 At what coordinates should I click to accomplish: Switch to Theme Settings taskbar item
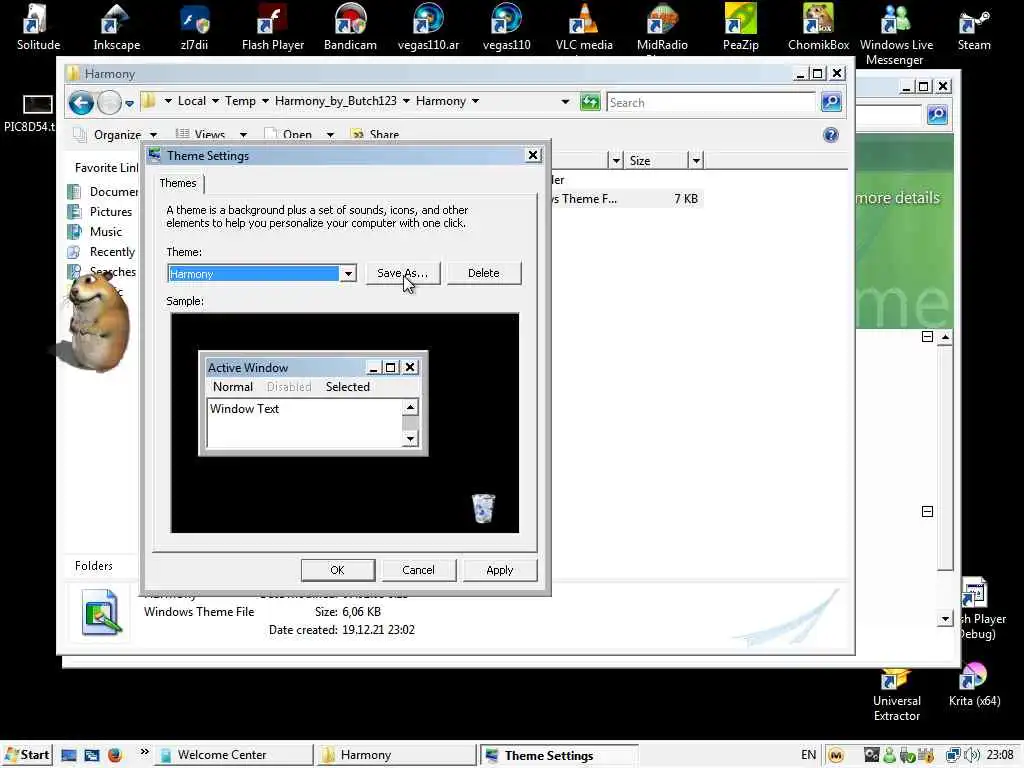(558, 755)
